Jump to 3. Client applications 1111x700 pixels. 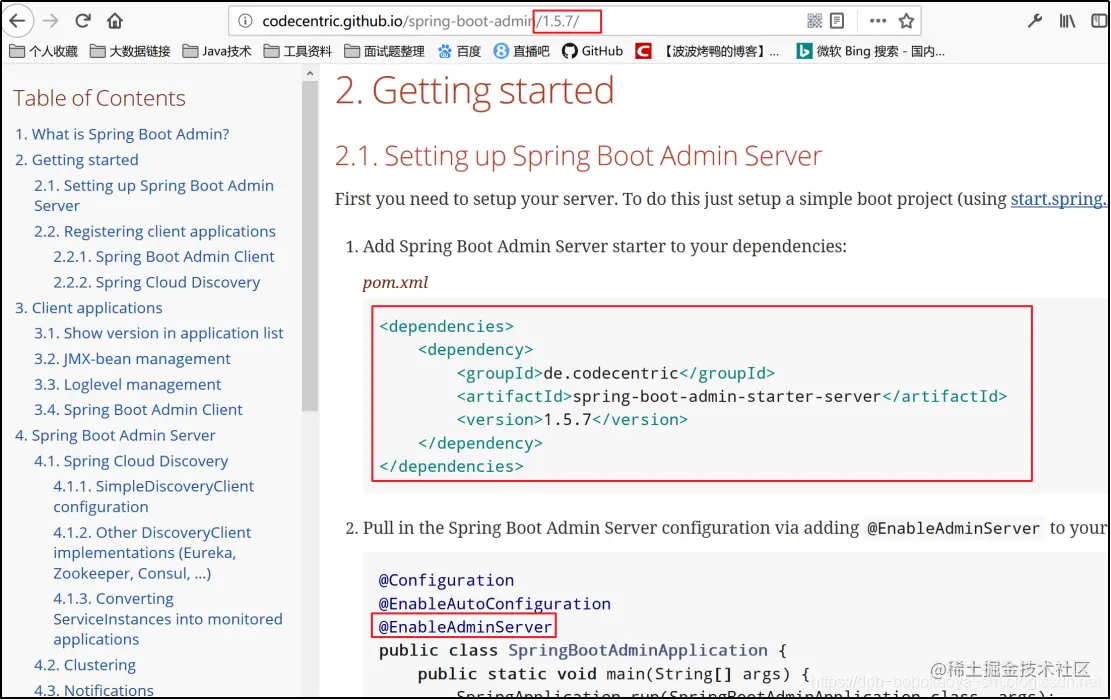coord(89,307)
